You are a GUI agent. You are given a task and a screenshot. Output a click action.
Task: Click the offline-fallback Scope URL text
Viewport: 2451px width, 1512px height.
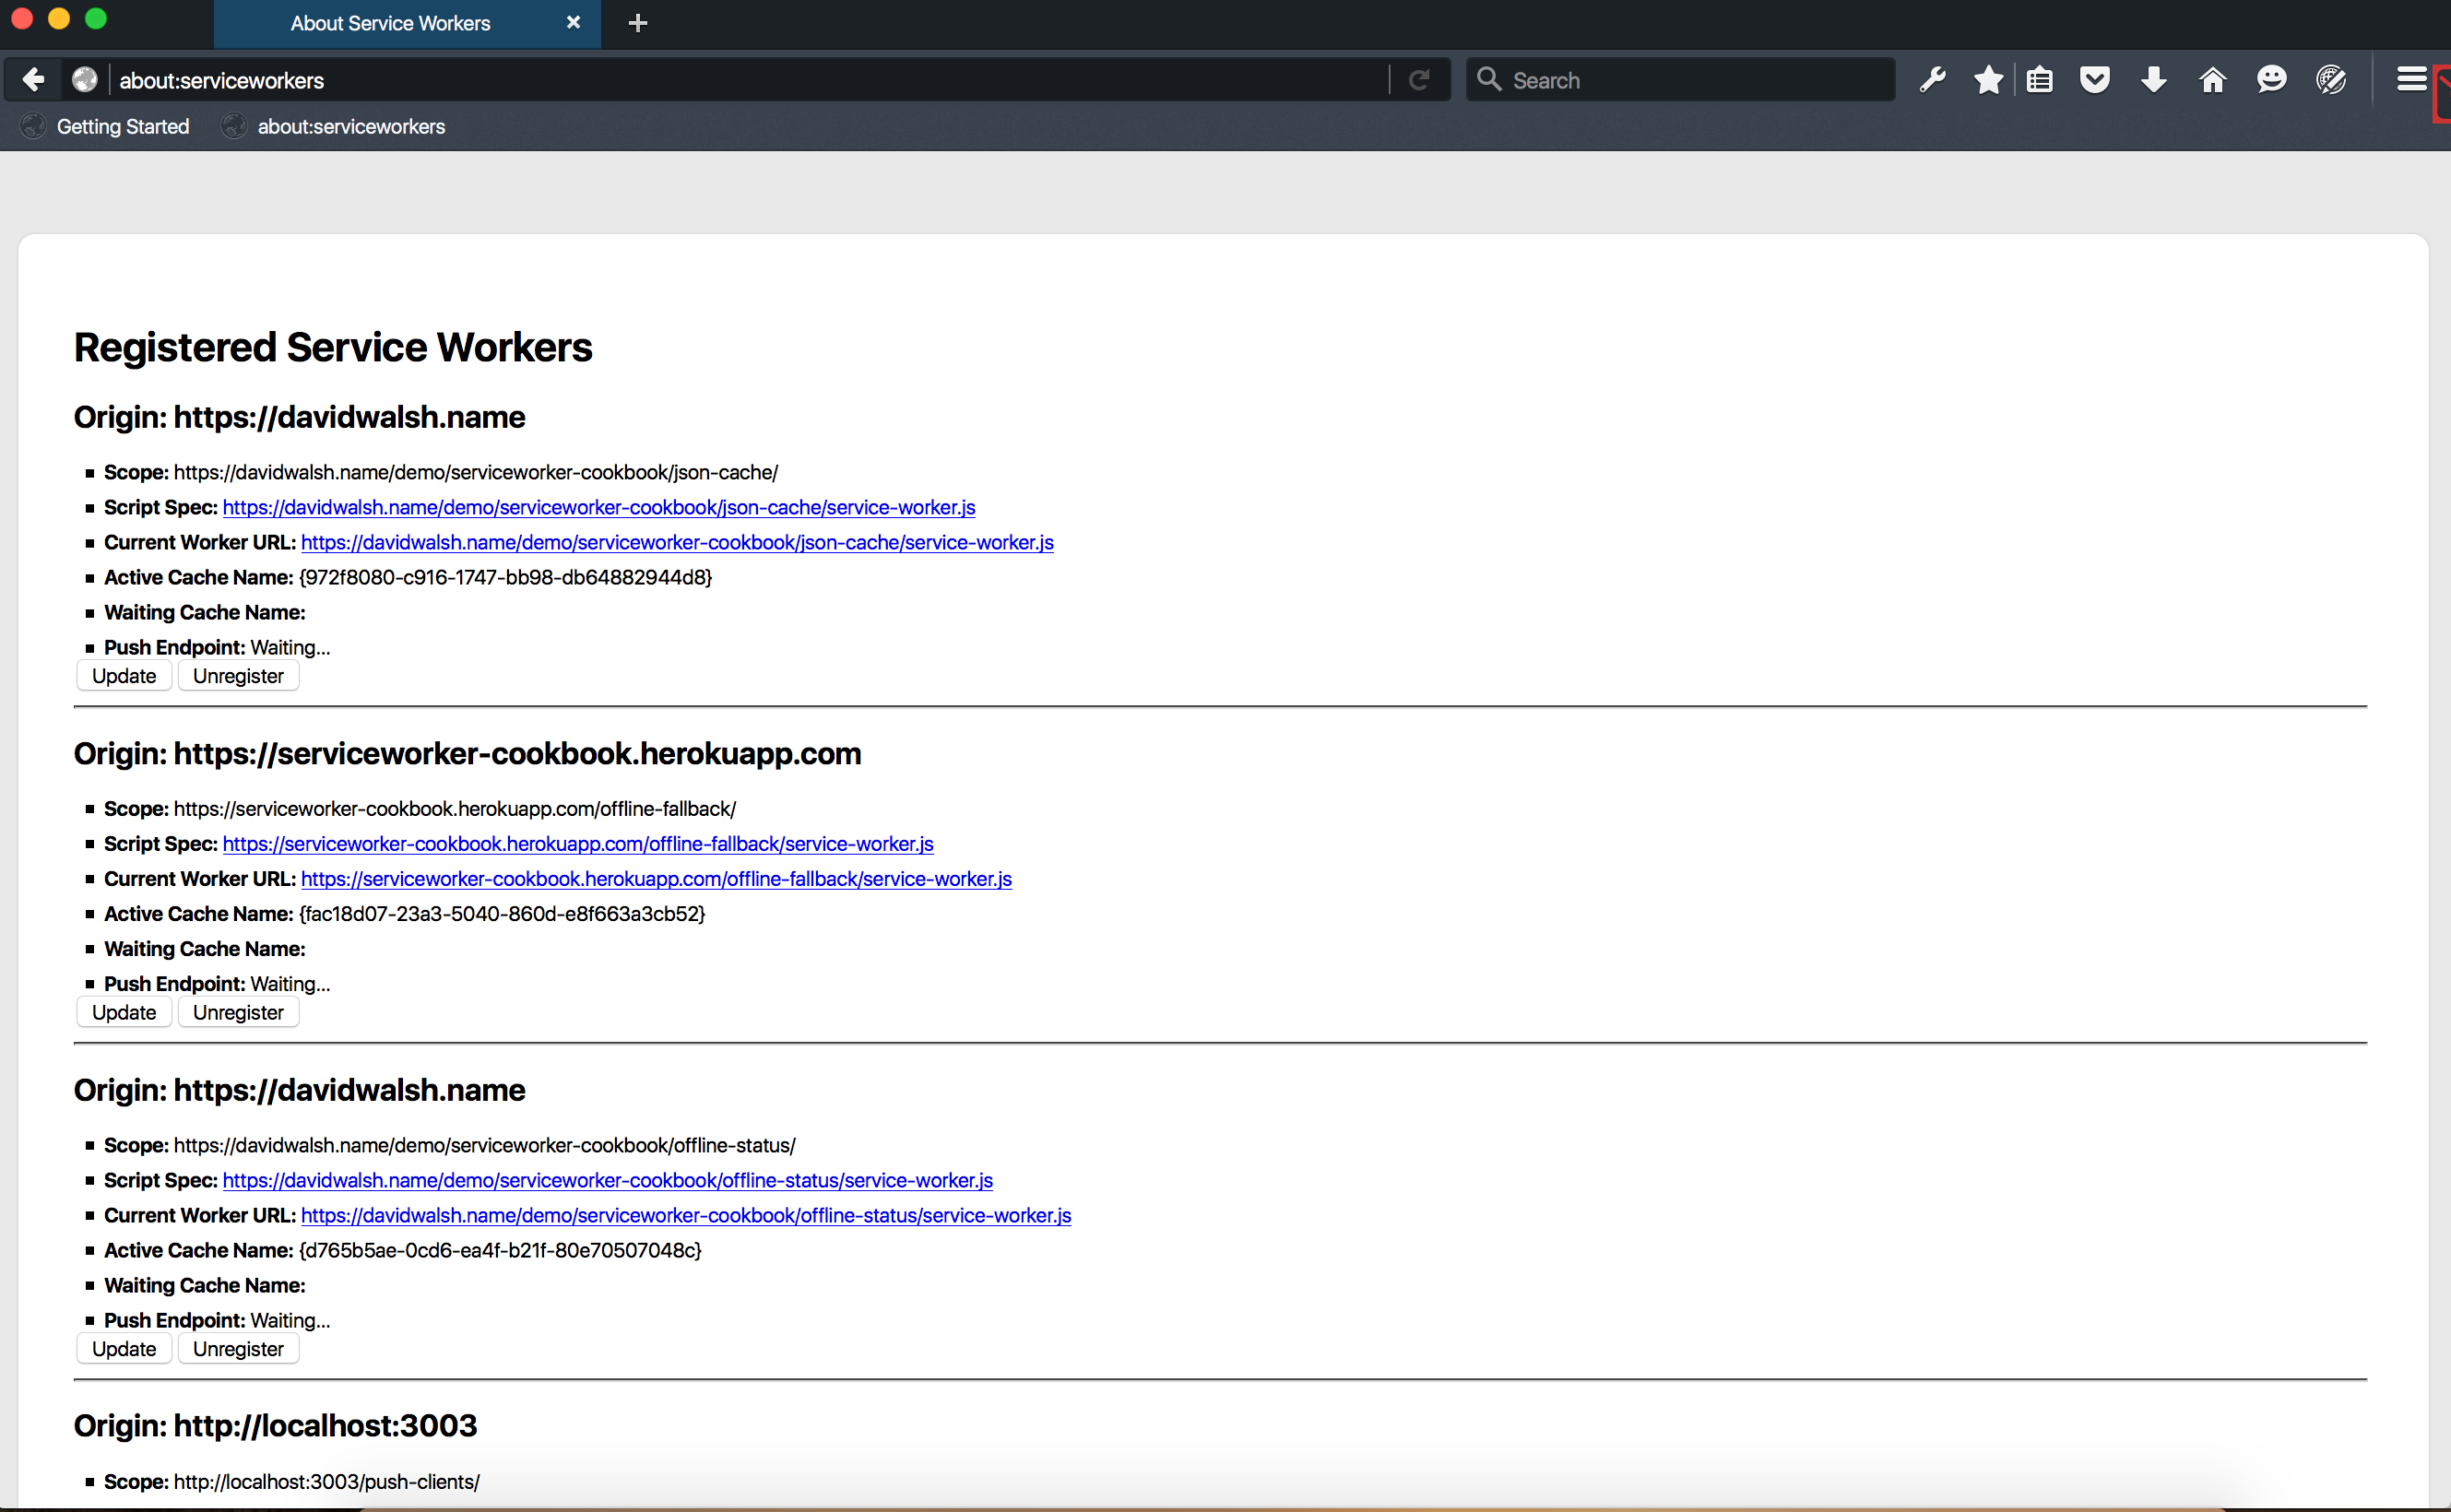pos(455,808)
